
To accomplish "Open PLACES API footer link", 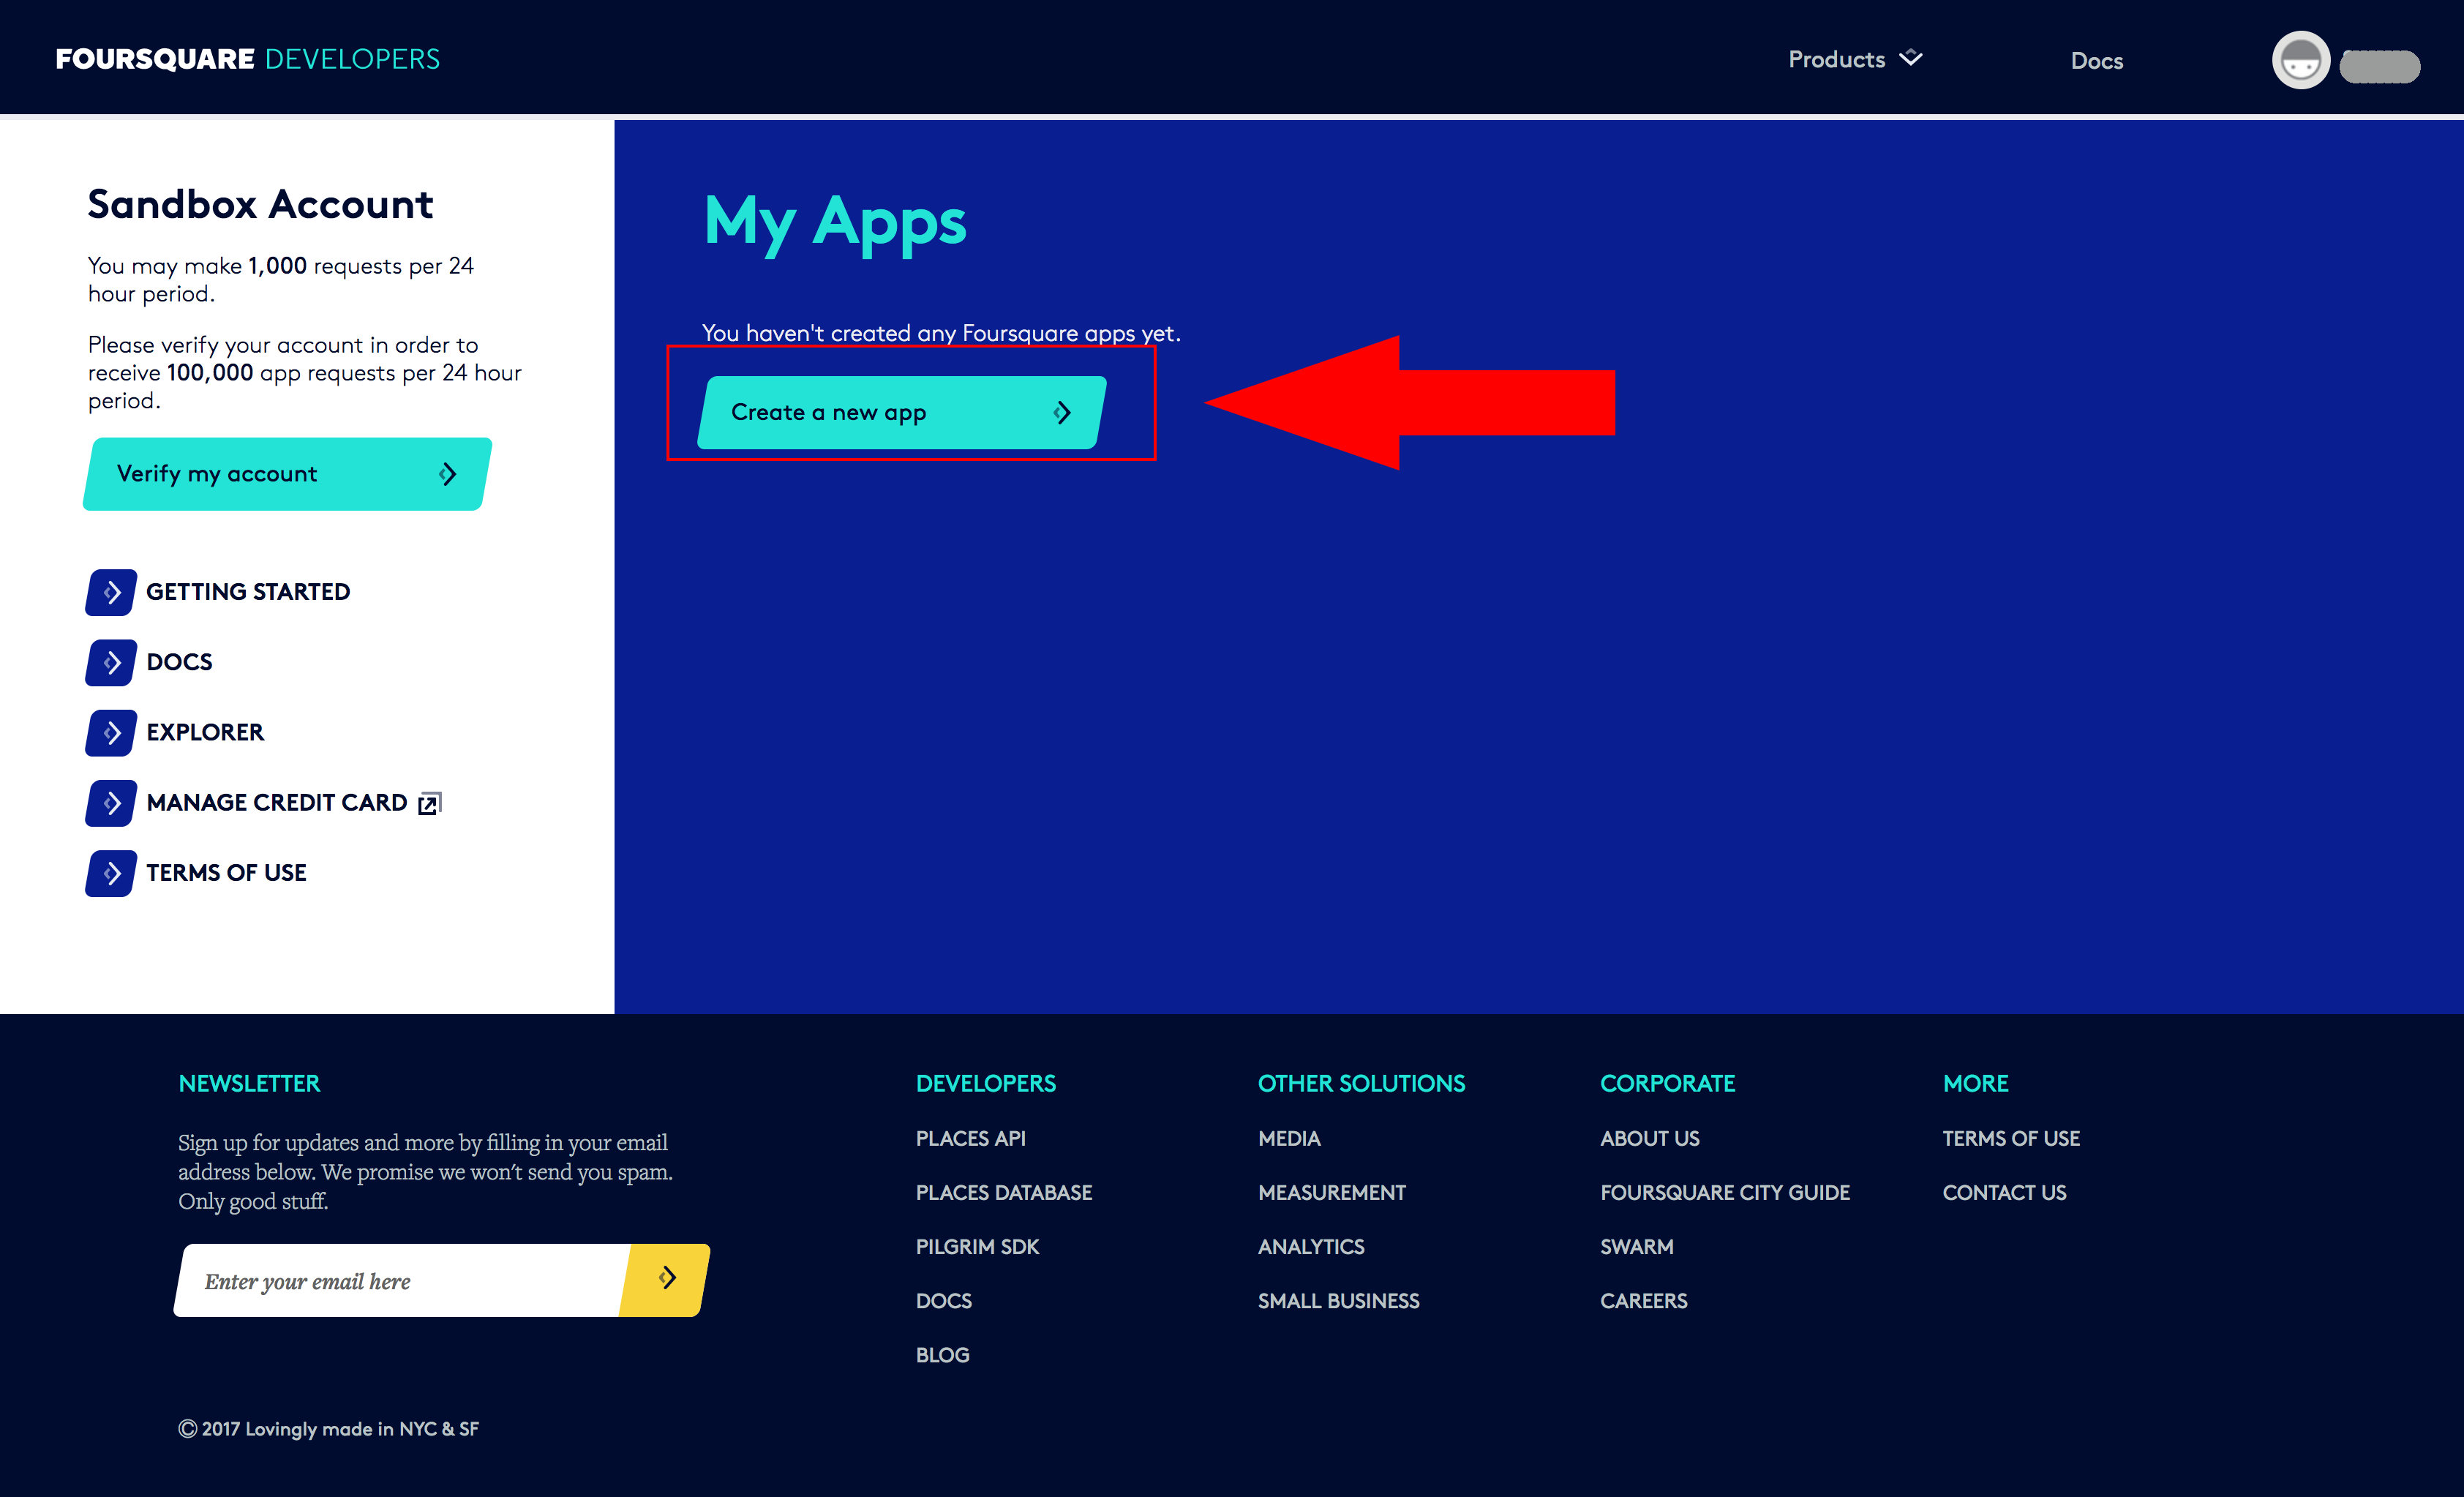I will click(x=970, y=1138).
